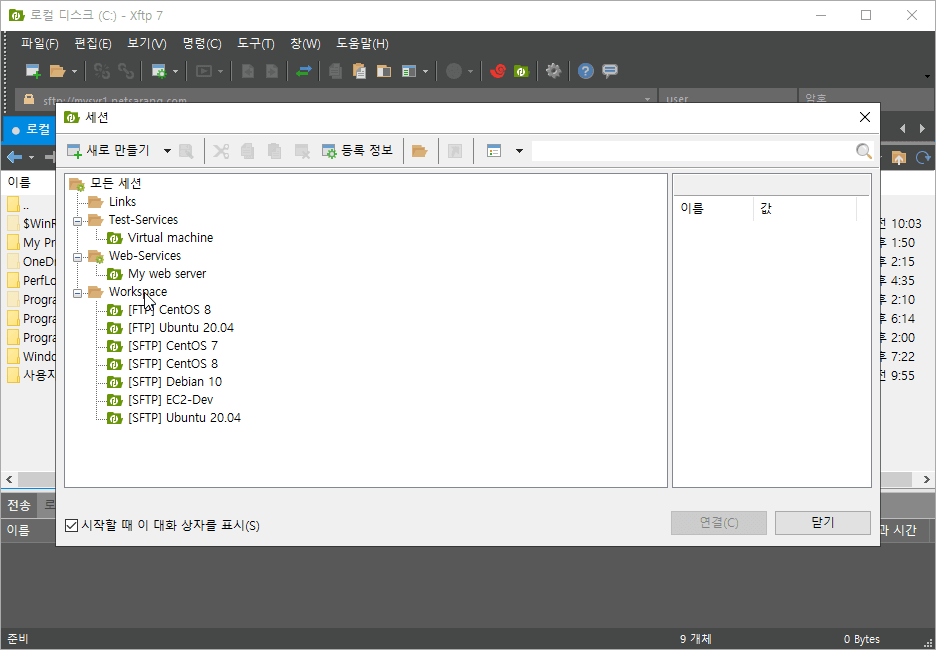Screen dimensions: 936x650
Task: Click the green-blue synchronize arrows icon
Action: tap(304, 71)
